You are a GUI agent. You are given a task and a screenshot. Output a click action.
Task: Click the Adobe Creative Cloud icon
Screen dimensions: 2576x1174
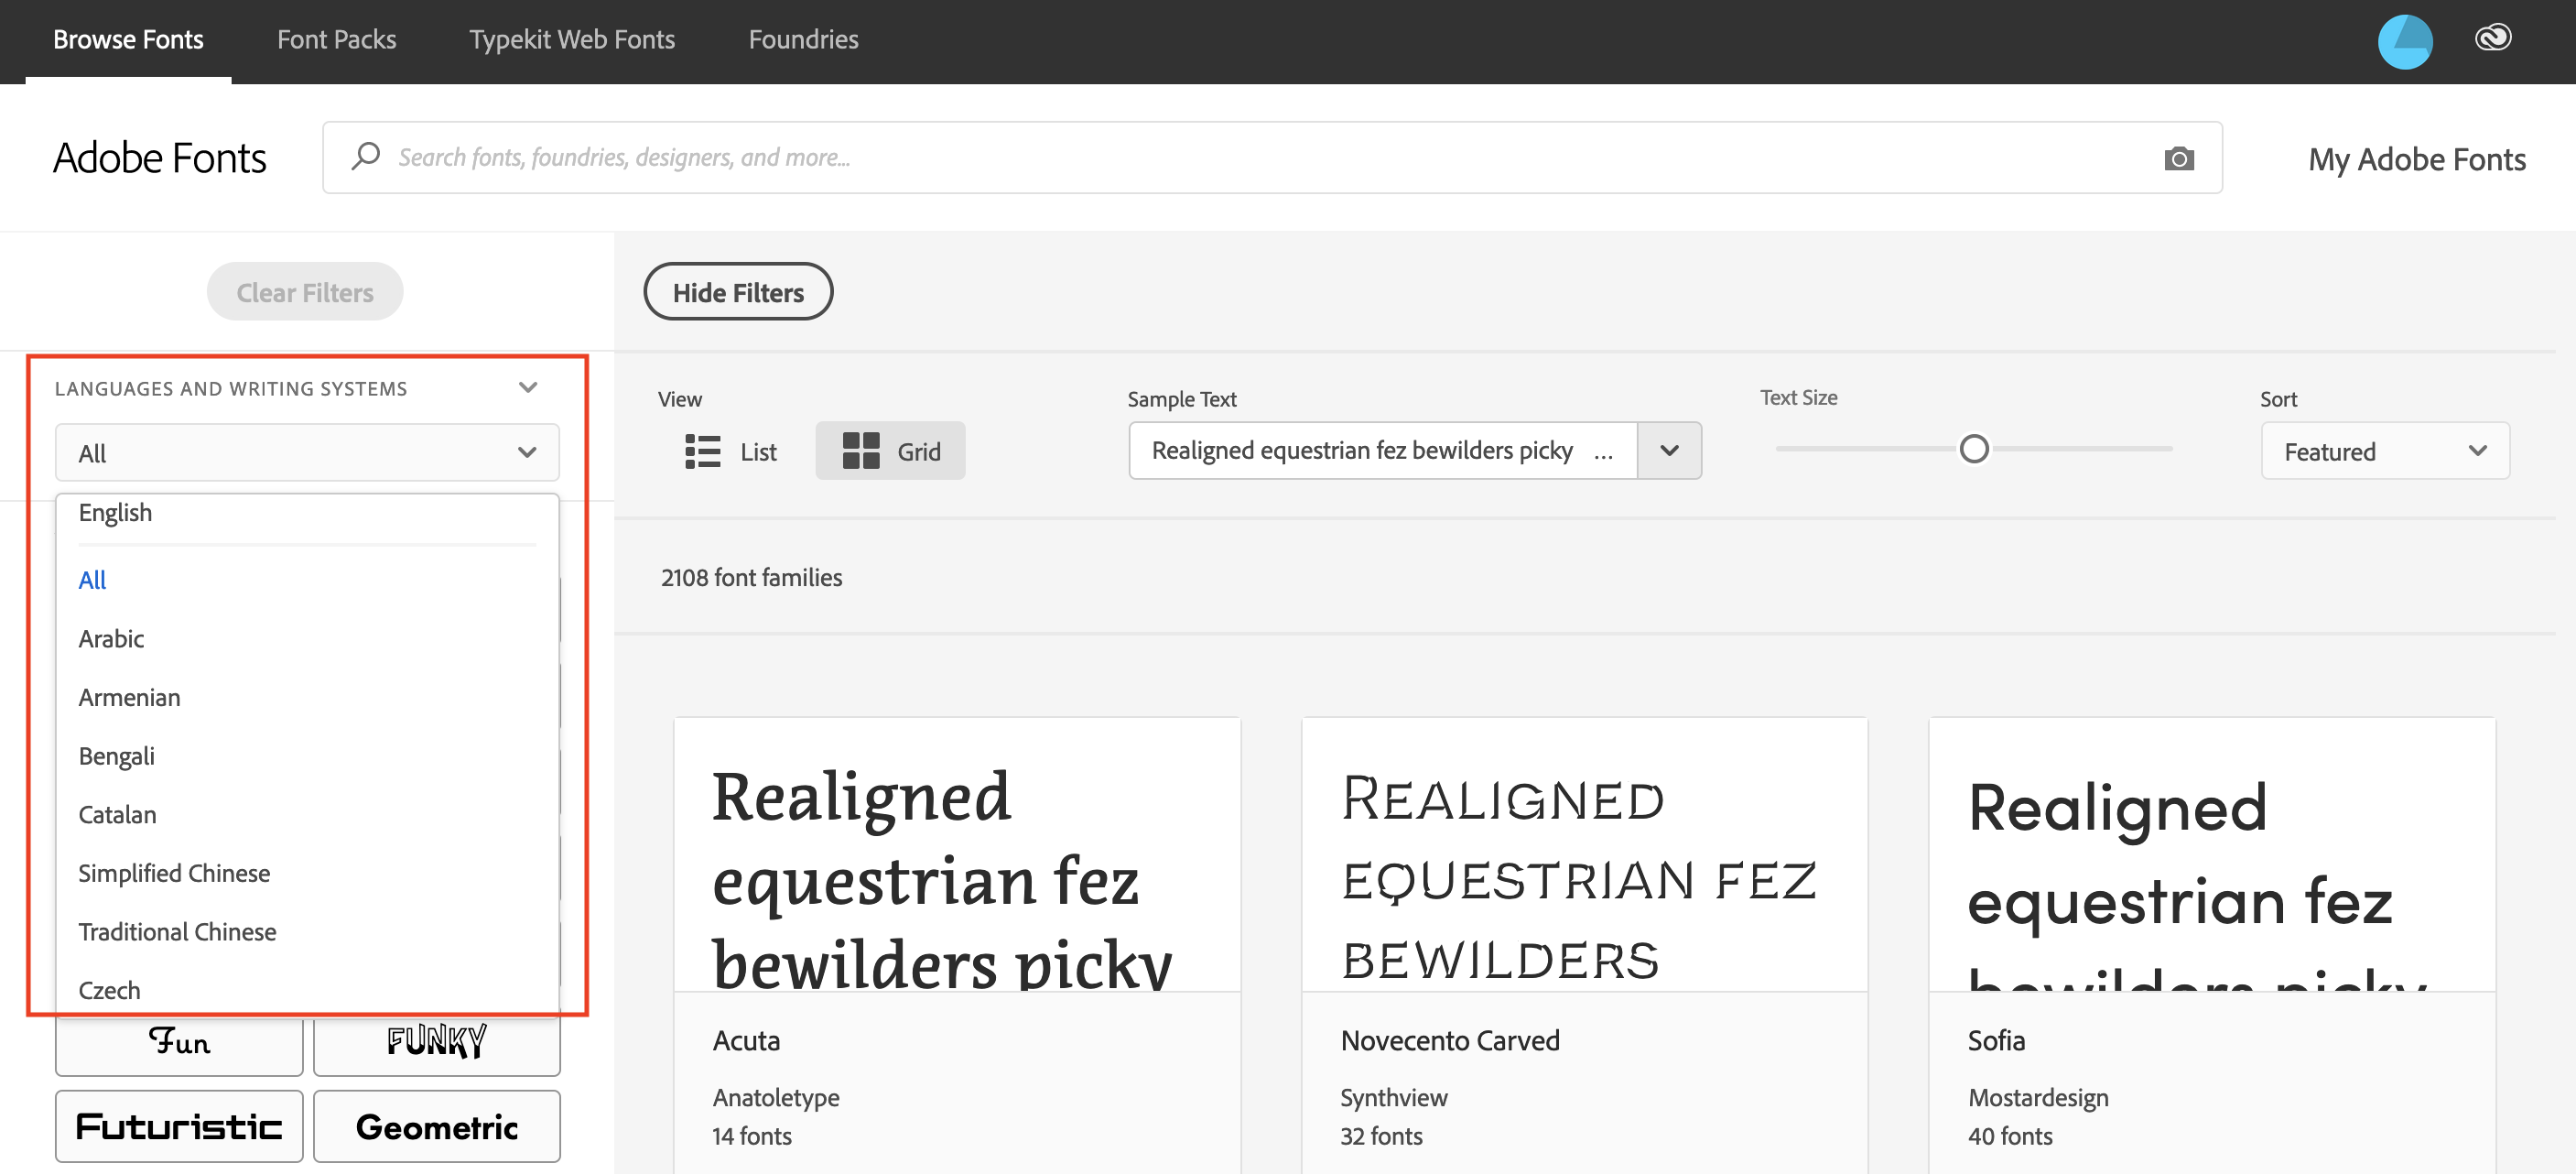[2495, 38]
